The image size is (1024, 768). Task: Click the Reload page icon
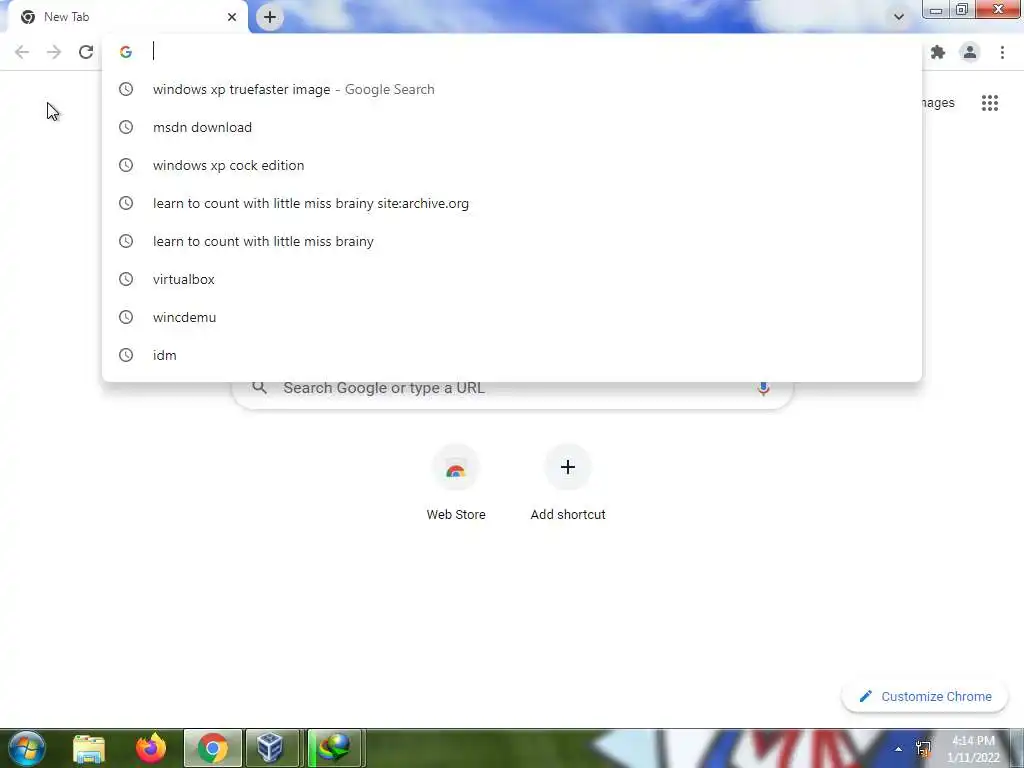click(x=86, y=52)
